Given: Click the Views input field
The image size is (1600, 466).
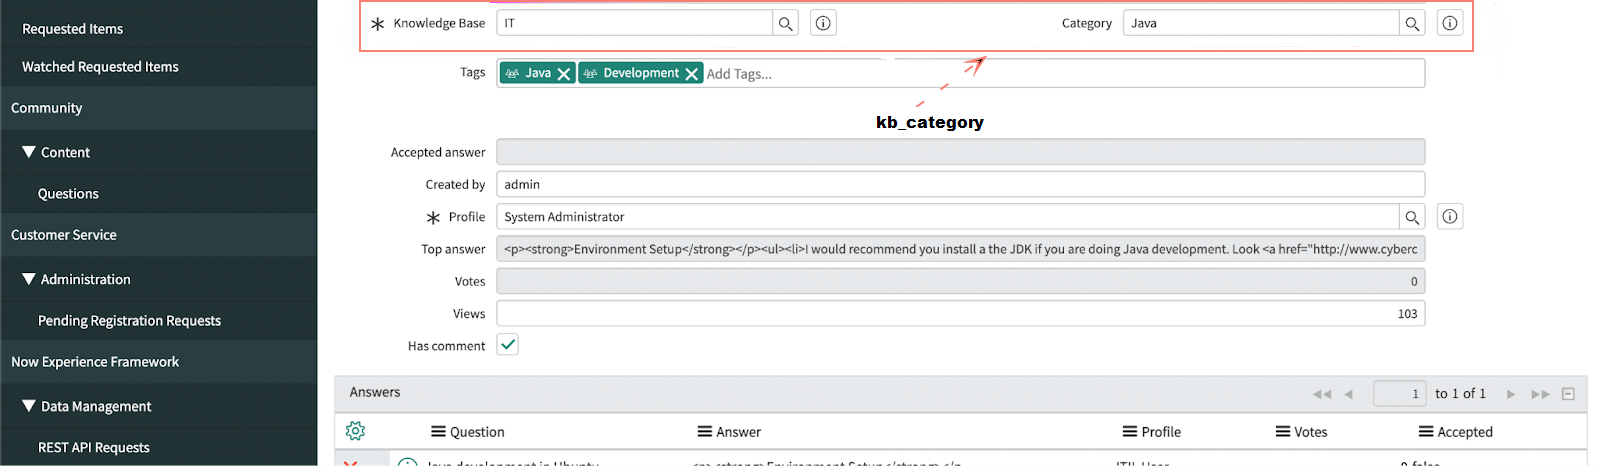Looking at the screenshot, I should pyautogui.click(x=960, y=314).
